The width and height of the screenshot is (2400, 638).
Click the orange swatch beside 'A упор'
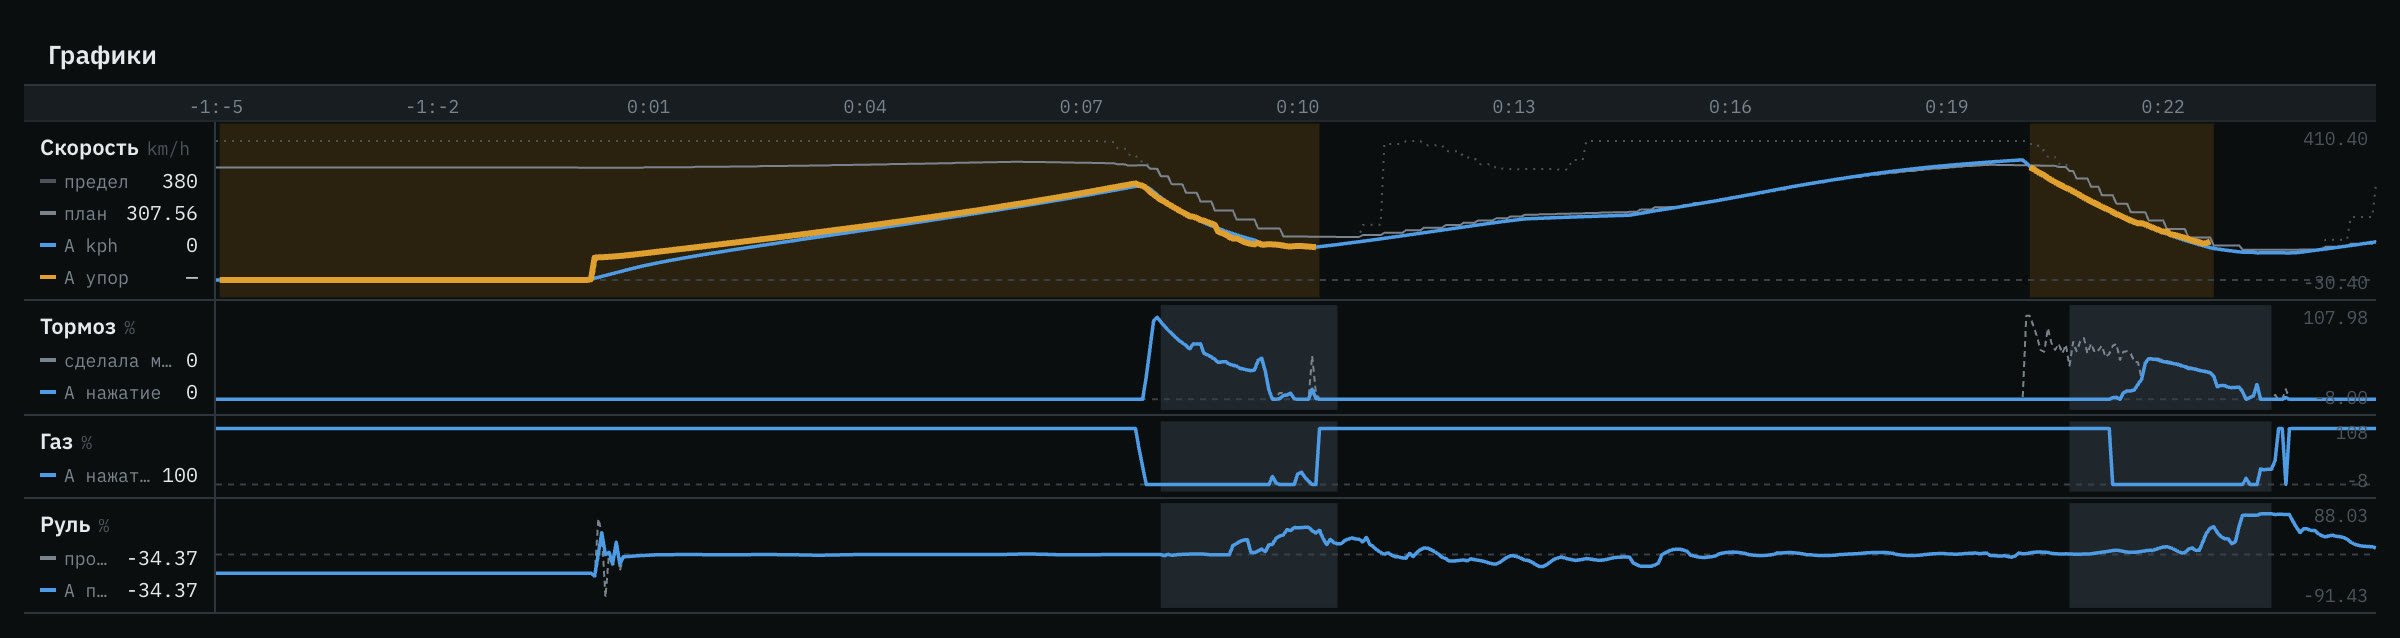point(48,278)
